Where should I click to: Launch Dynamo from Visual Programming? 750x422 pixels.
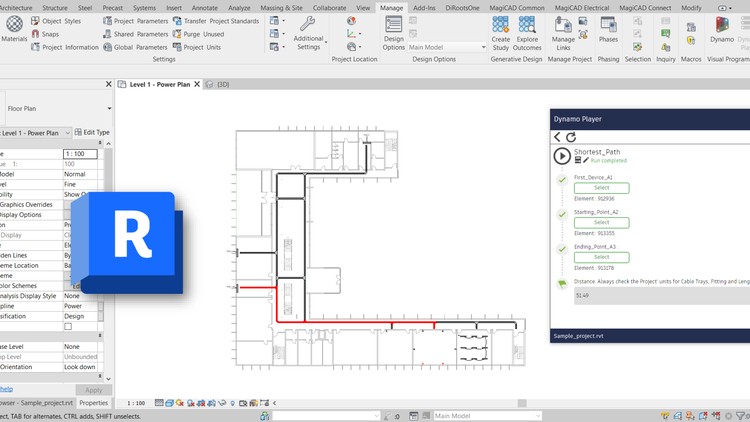722,29
